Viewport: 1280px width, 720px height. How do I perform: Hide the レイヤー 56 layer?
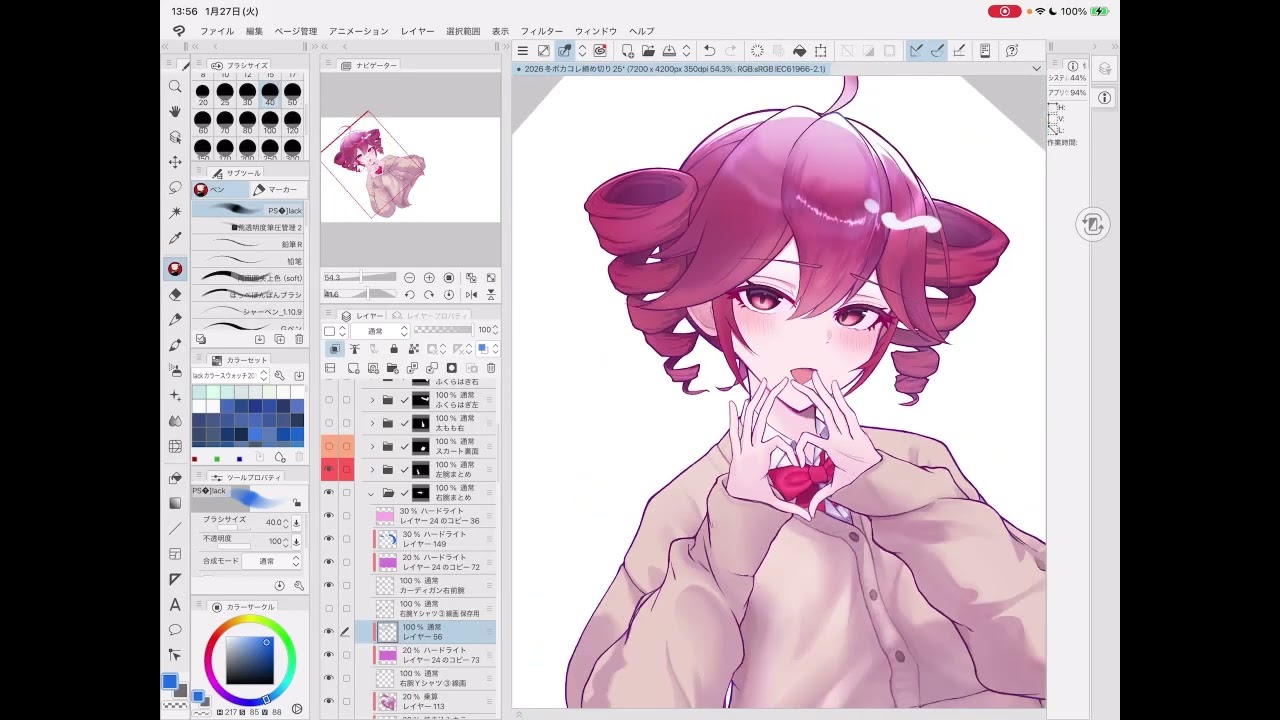328,631
